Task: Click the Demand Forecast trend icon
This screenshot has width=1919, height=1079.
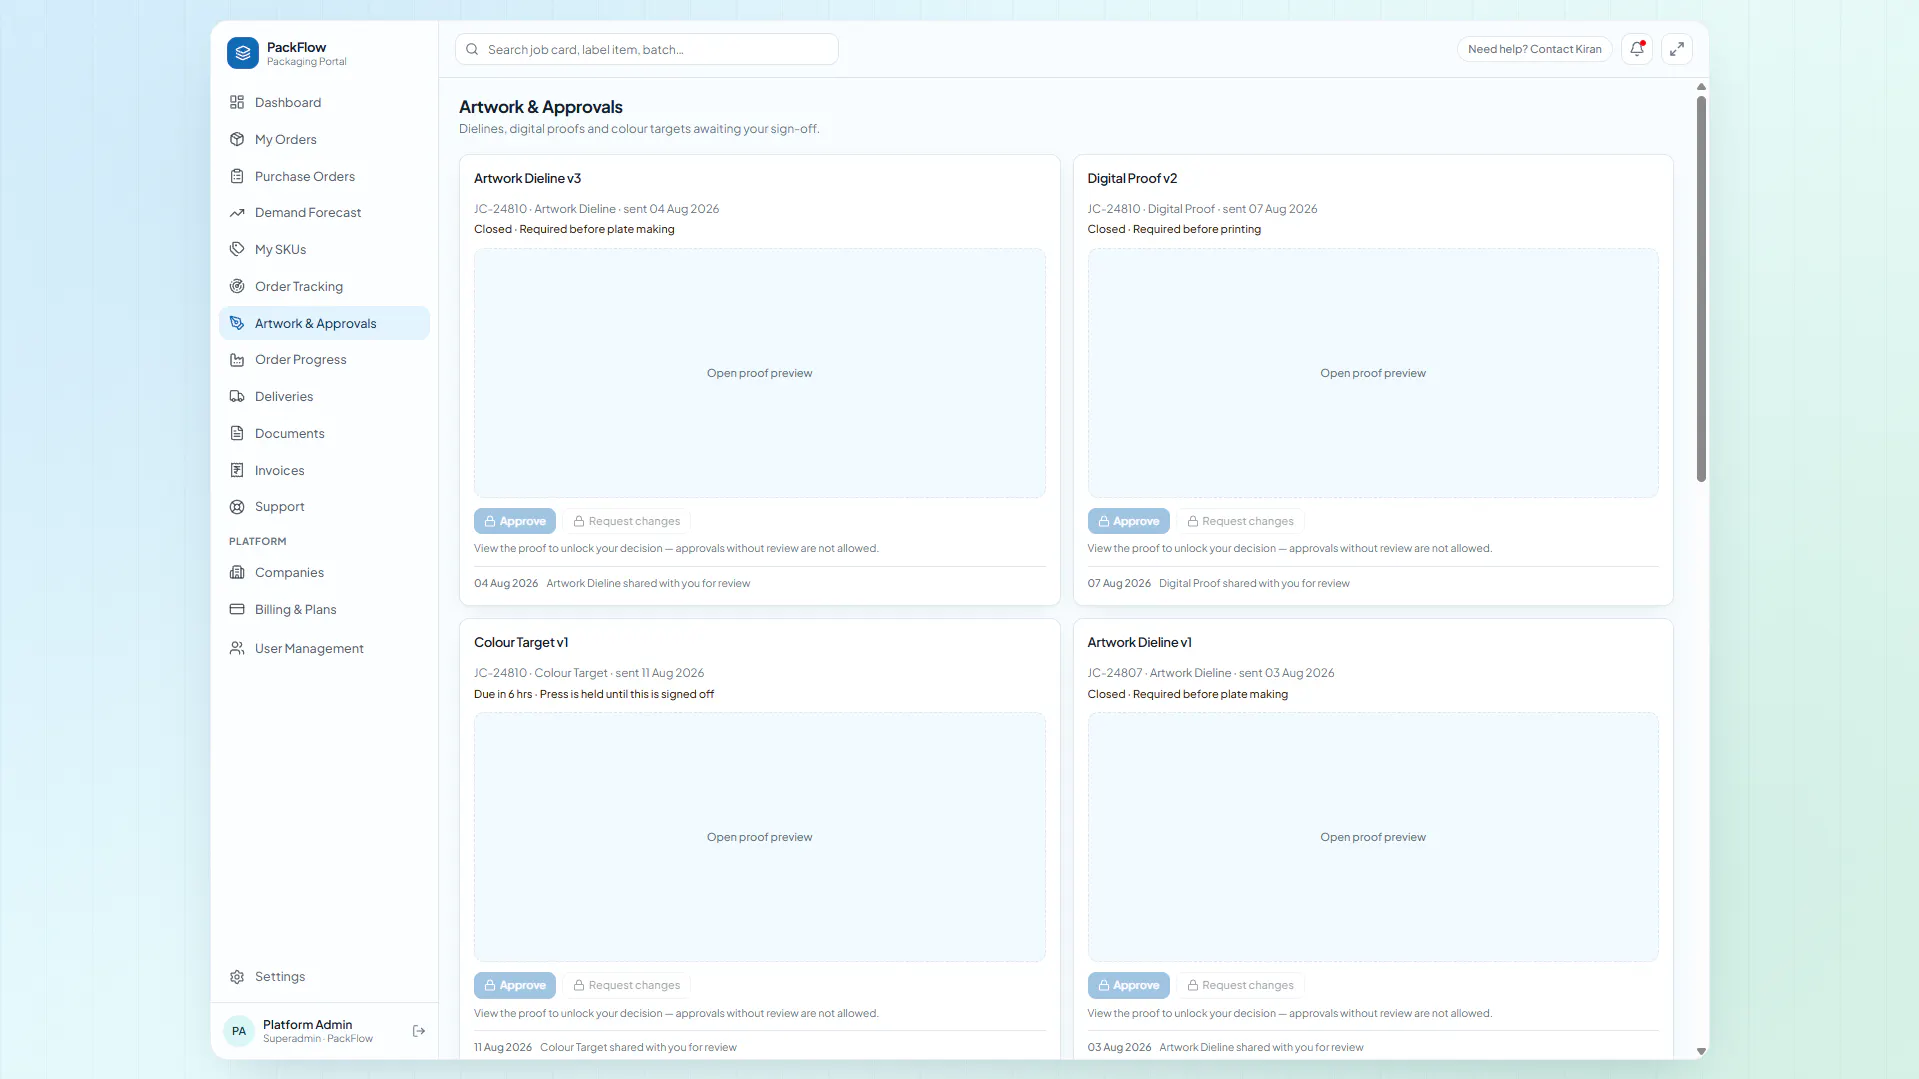Action: (x=237, y=213)
